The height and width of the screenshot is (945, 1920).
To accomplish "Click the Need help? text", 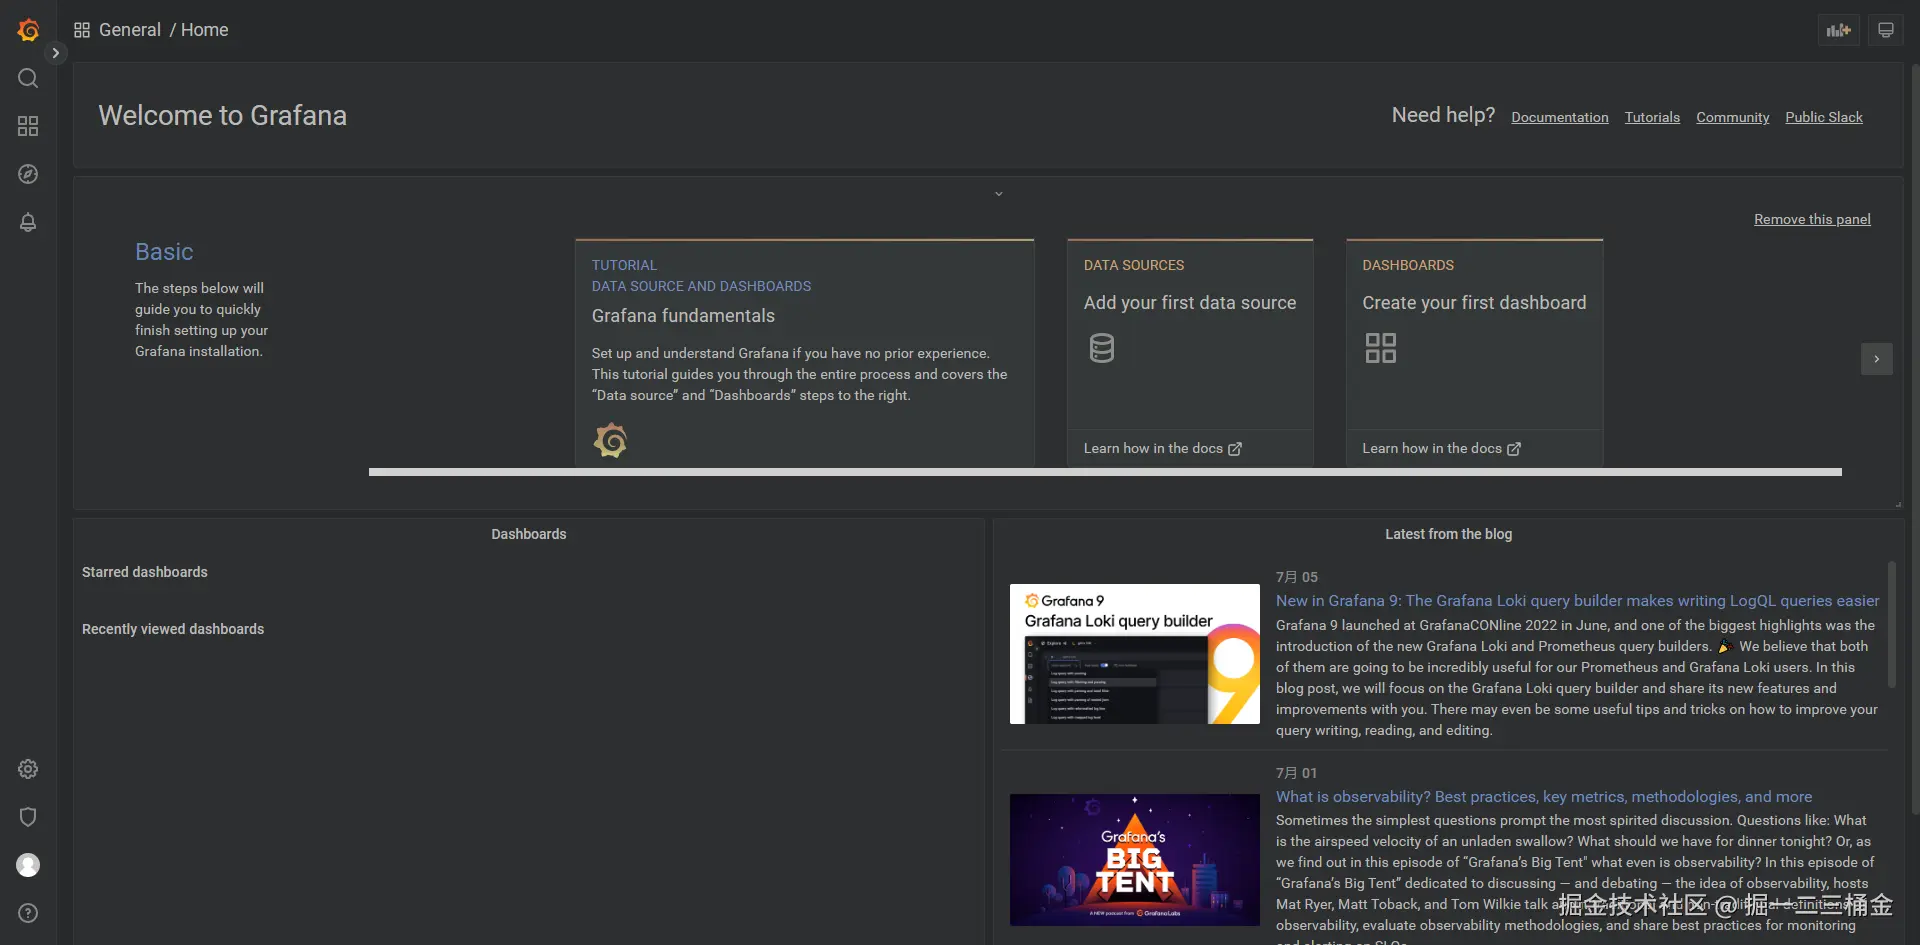I will [x=1443, y=115].
